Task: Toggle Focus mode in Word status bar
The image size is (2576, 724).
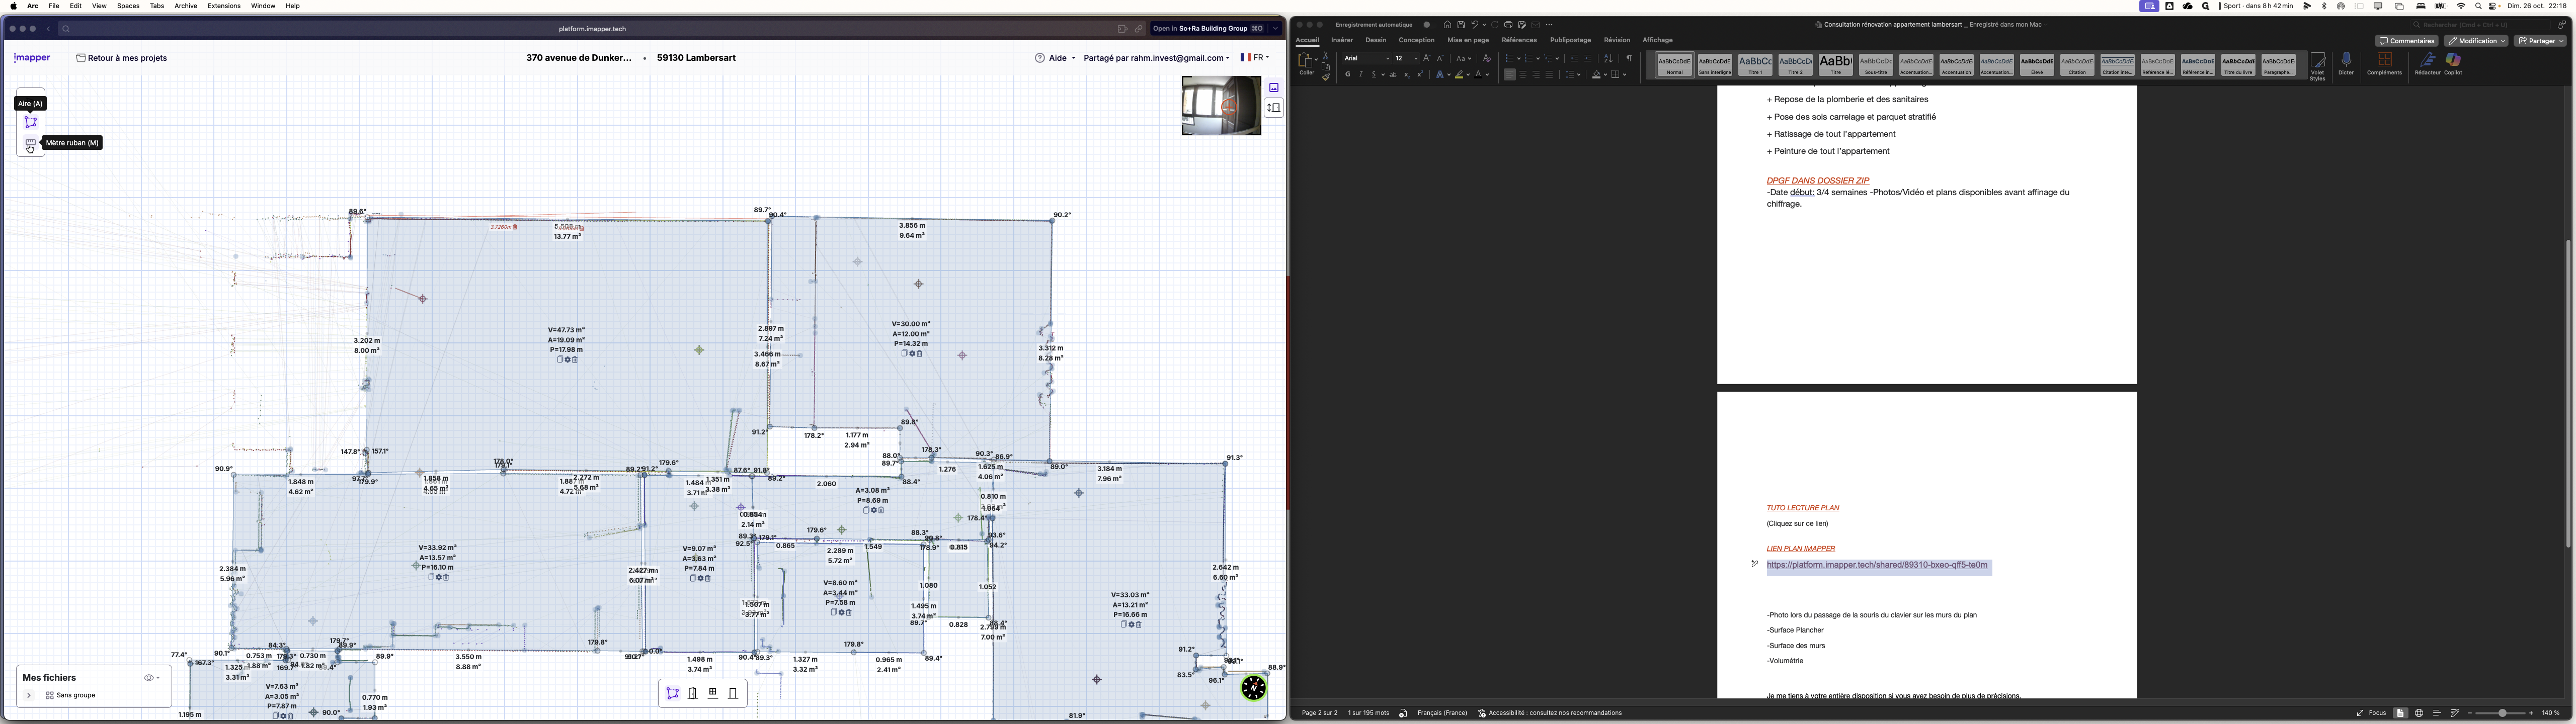Action: (2371, 713)
